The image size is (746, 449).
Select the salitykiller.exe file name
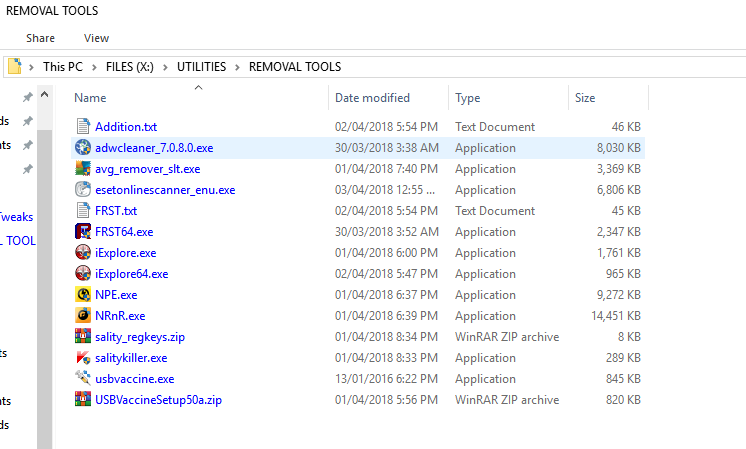point(131,358)
